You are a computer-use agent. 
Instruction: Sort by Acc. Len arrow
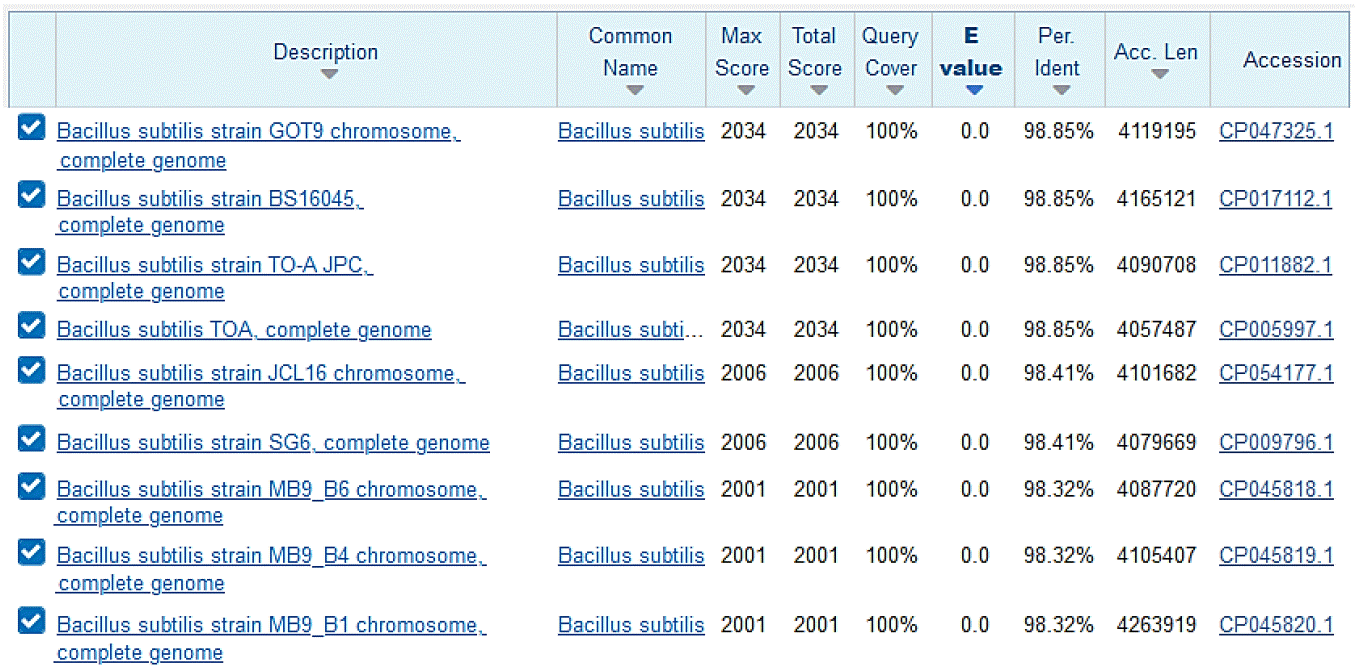1160,75
